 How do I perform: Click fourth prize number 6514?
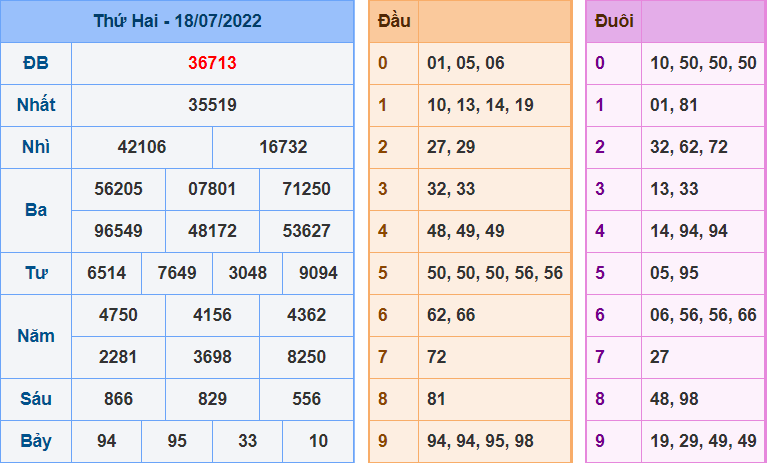point(107,273)
